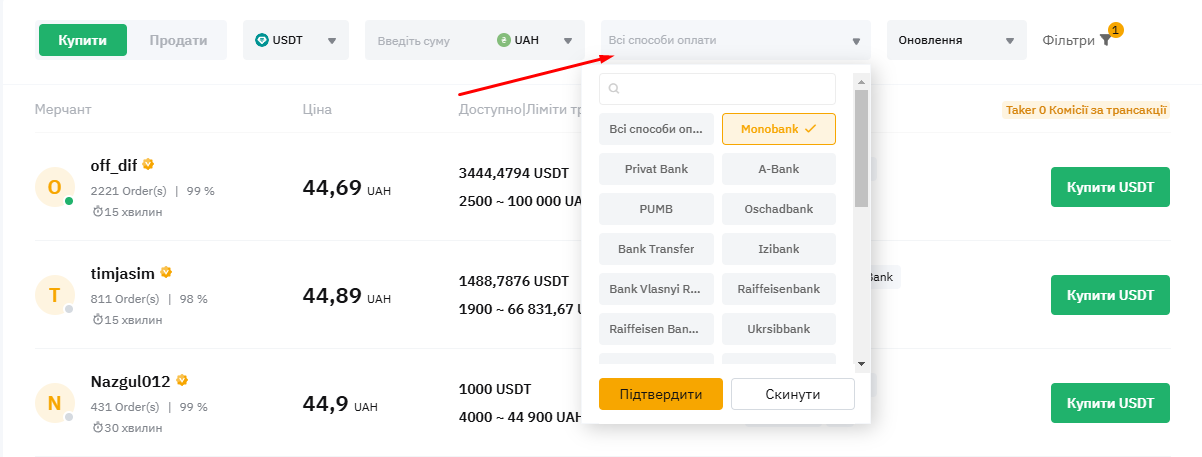The width and height of the screenshot is (1202, 457).
Task: Click the search magnifier icon
Action: pos(614,89)
